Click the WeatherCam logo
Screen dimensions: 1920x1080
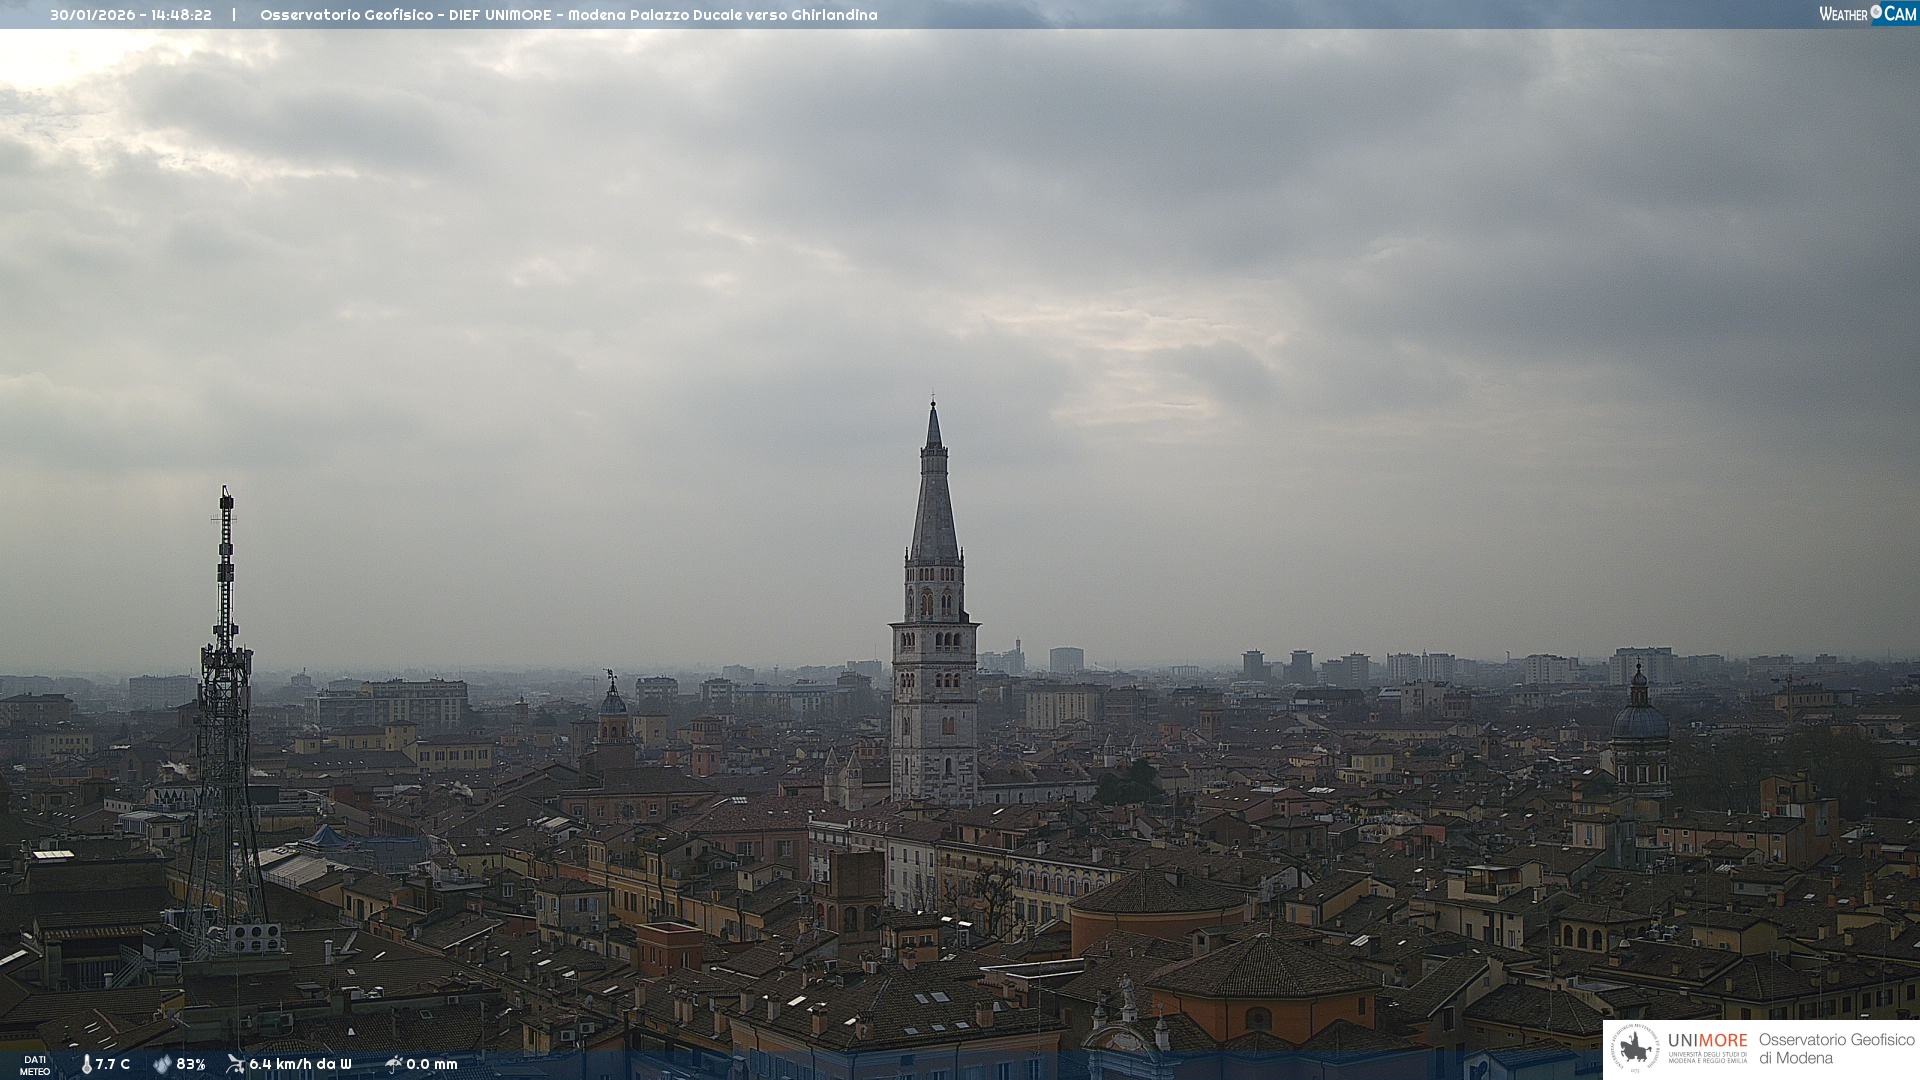coord(1867,14)
